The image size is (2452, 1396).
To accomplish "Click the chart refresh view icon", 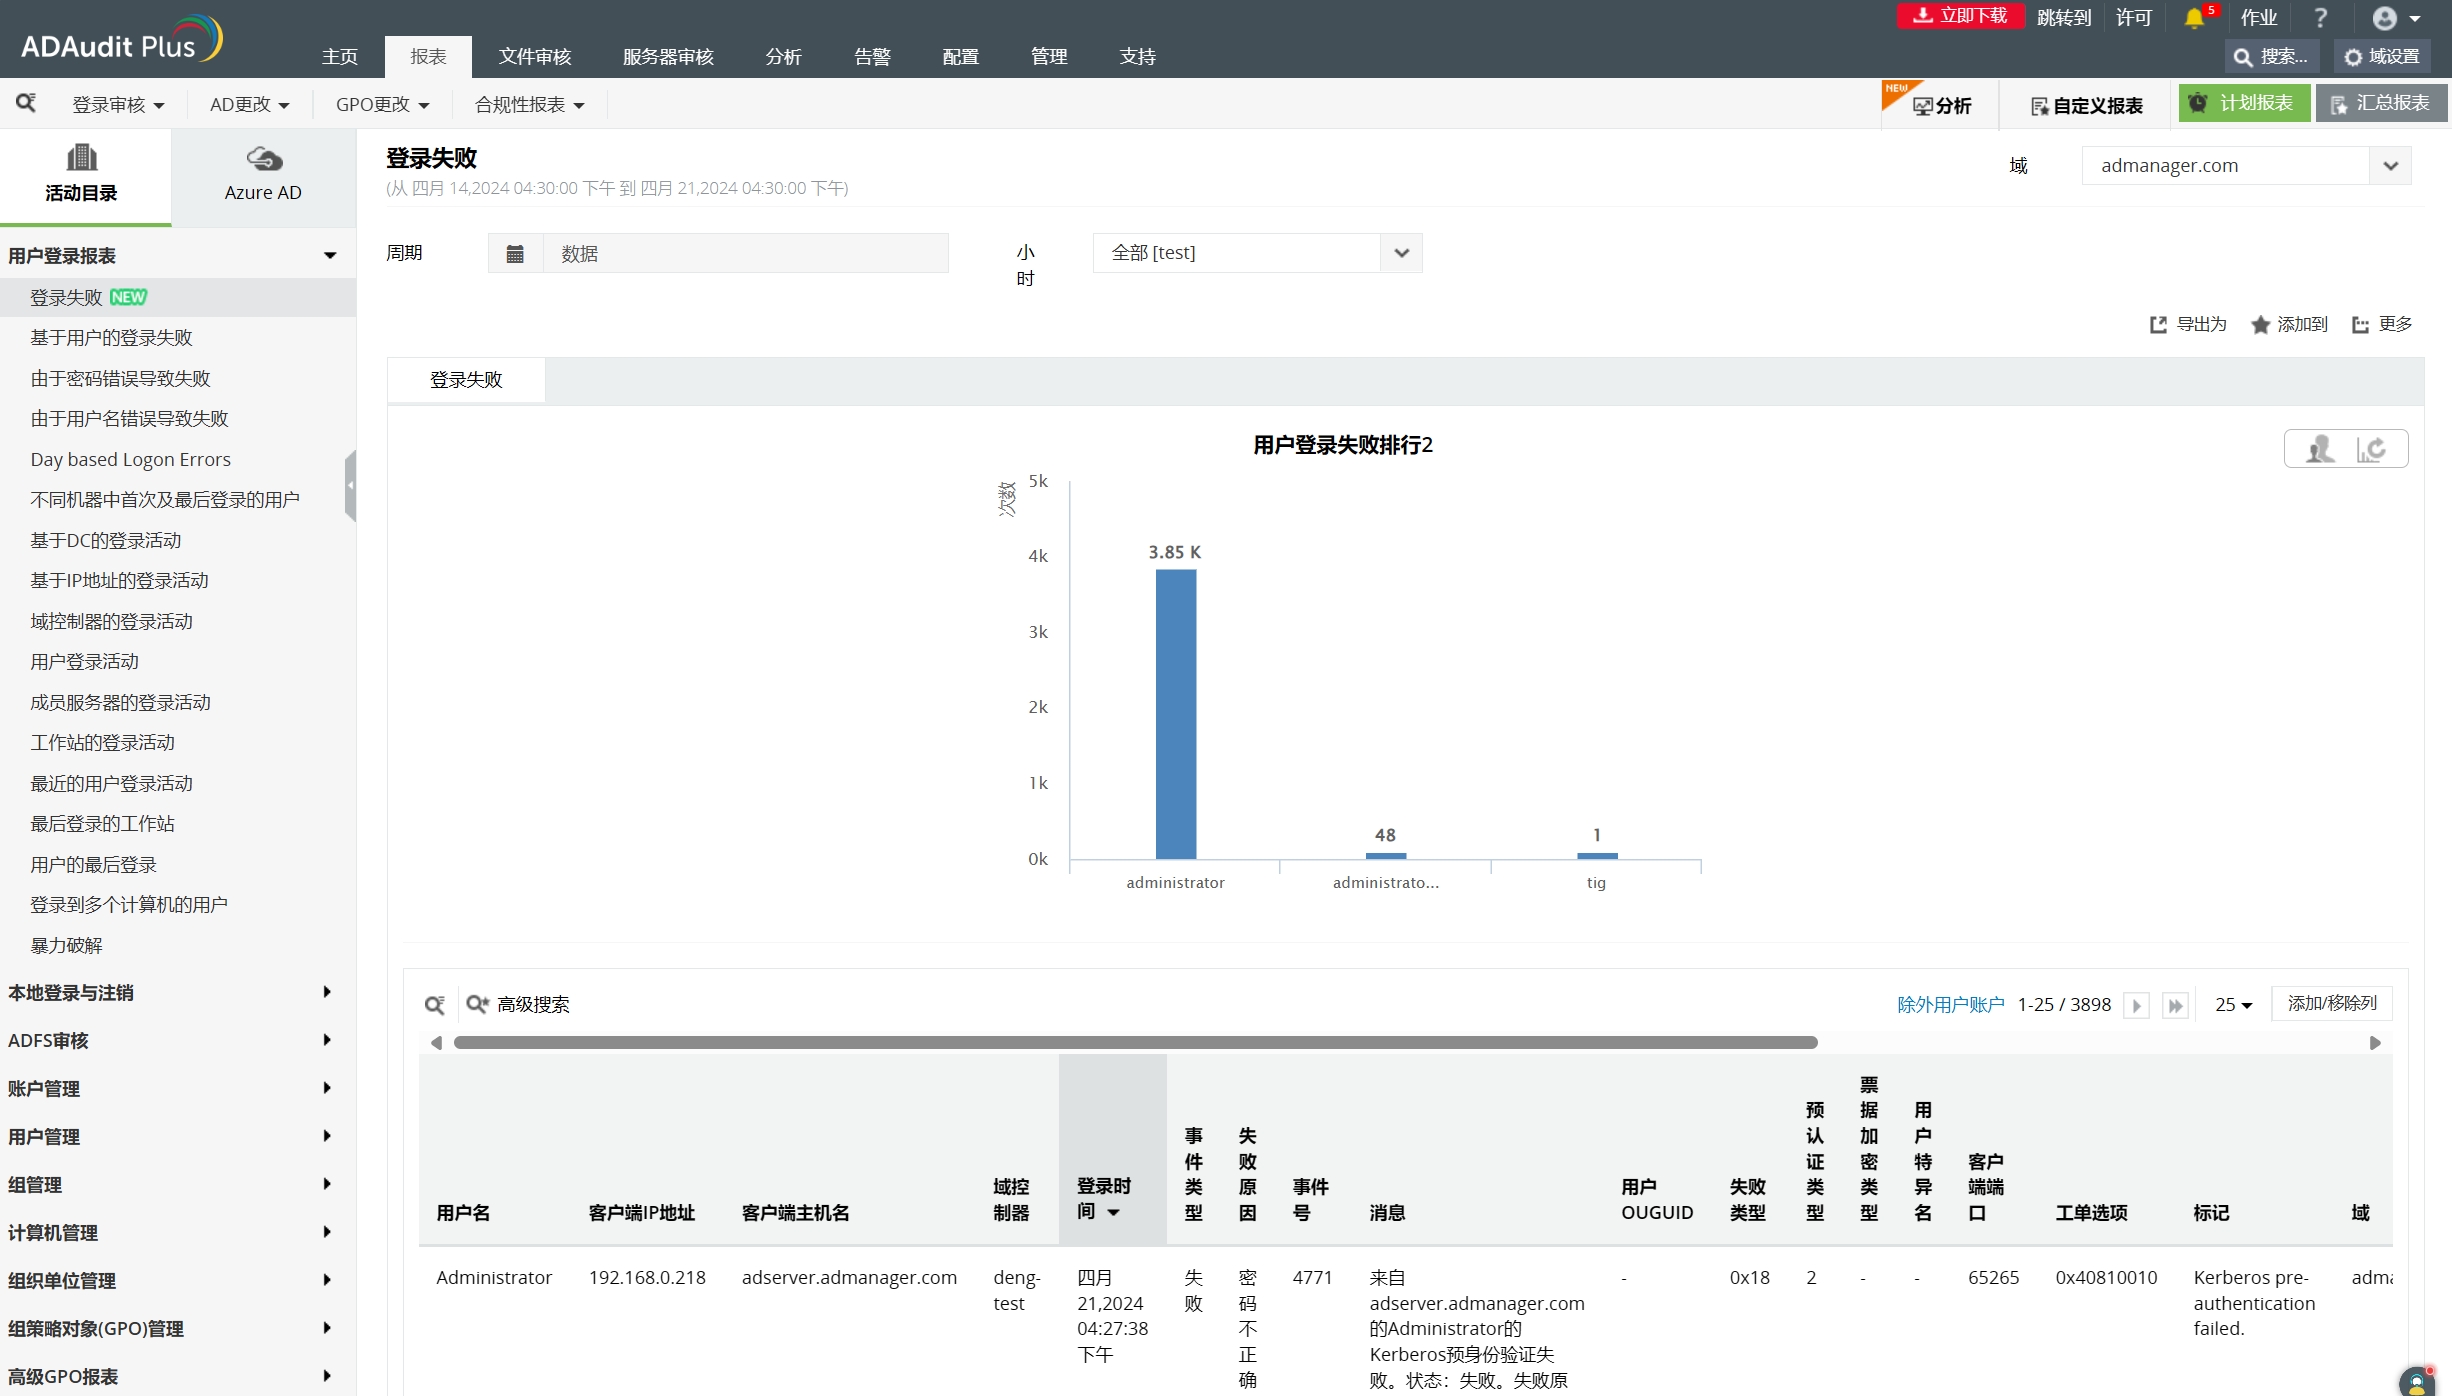I will pyautogui.click(x=2373, y=449).
